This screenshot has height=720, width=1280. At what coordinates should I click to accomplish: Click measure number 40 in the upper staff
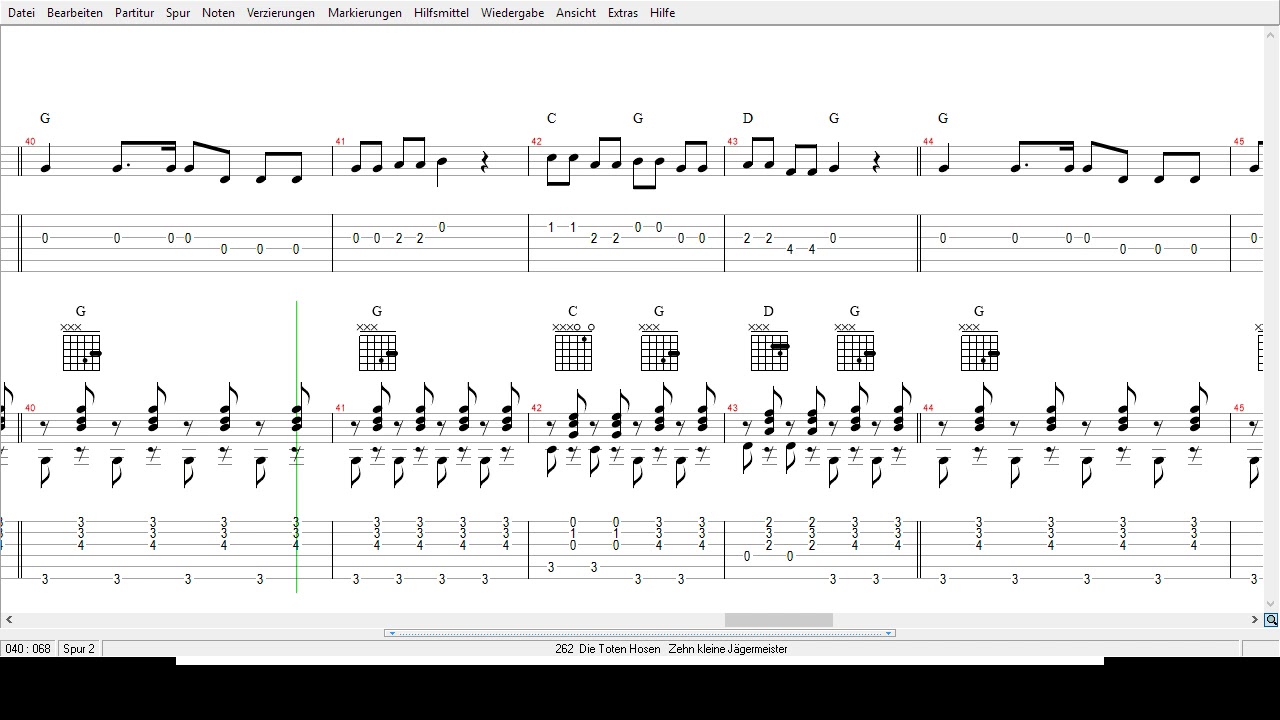(30, 142)
